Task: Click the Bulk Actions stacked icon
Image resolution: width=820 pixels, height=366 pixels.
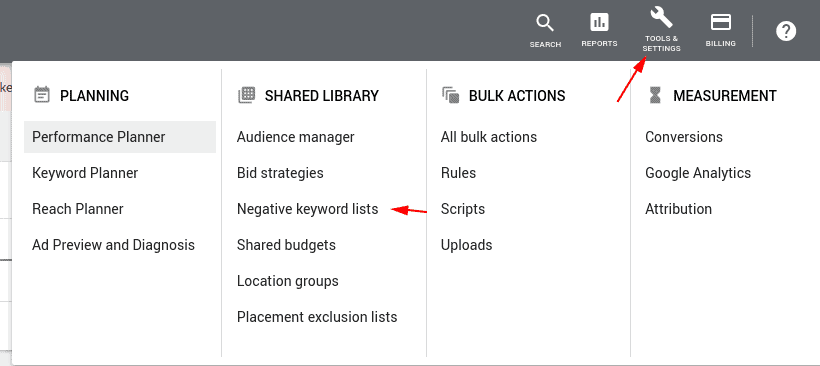Action: point(450,95)
